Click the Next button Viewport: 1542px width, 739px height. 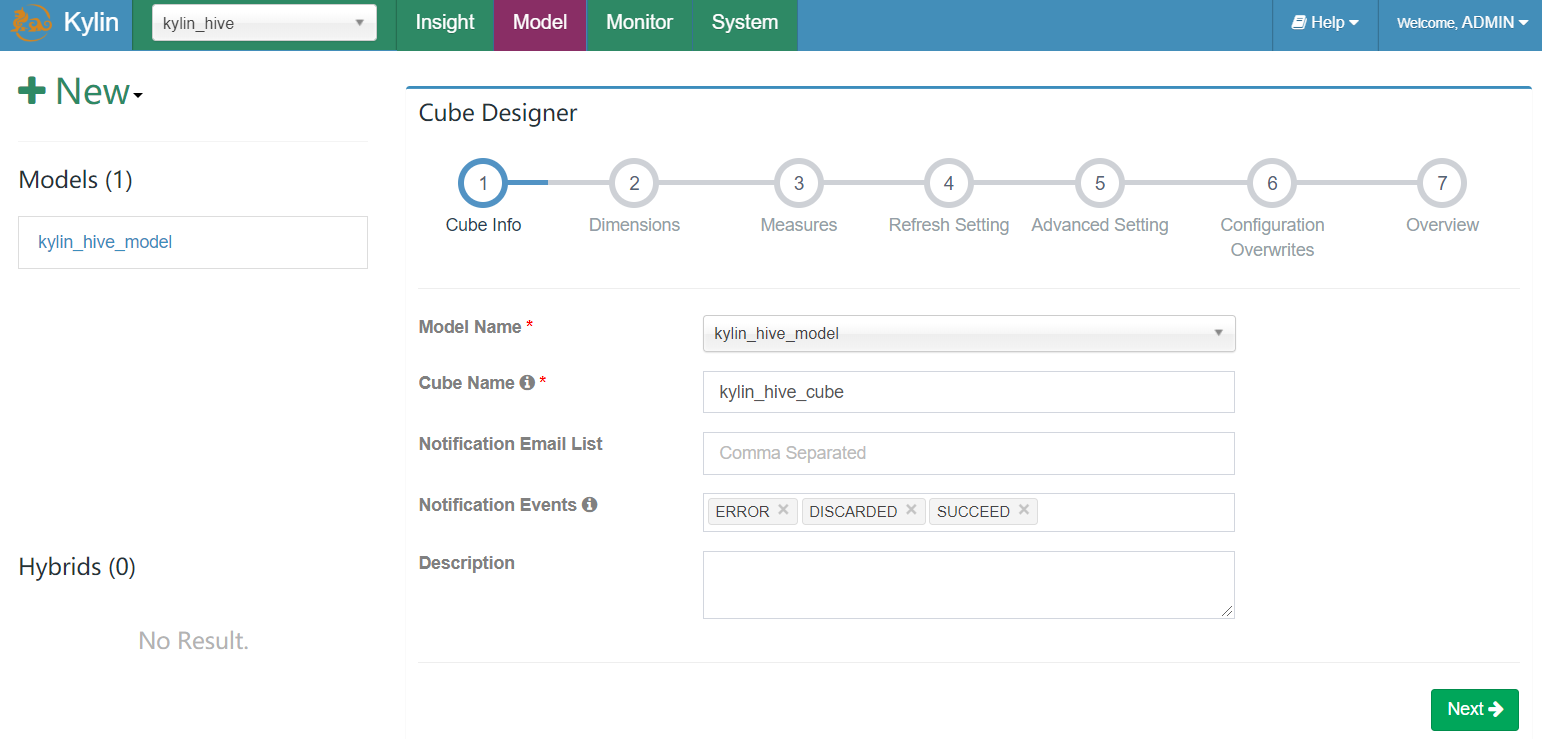(1475, 709)
